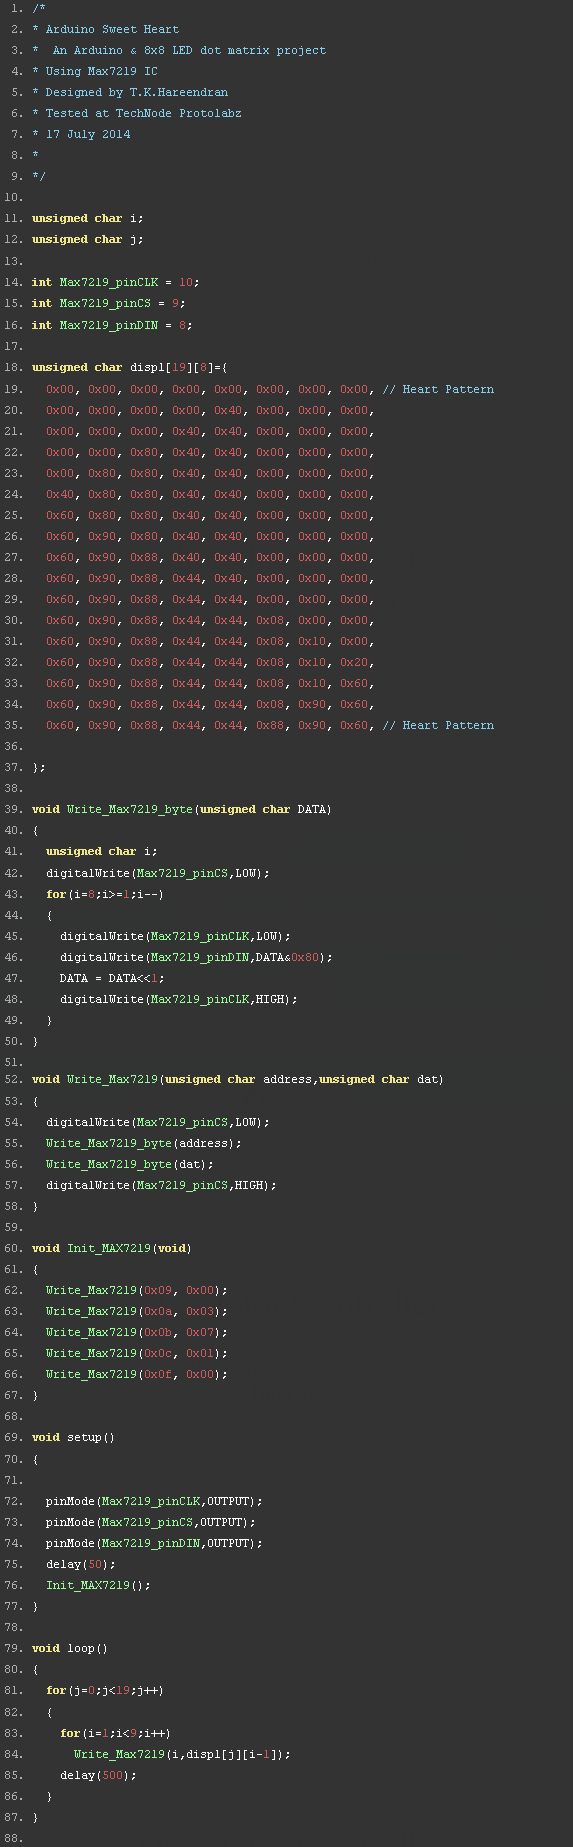Click line number 1 in the gutter

click(17, 8)
